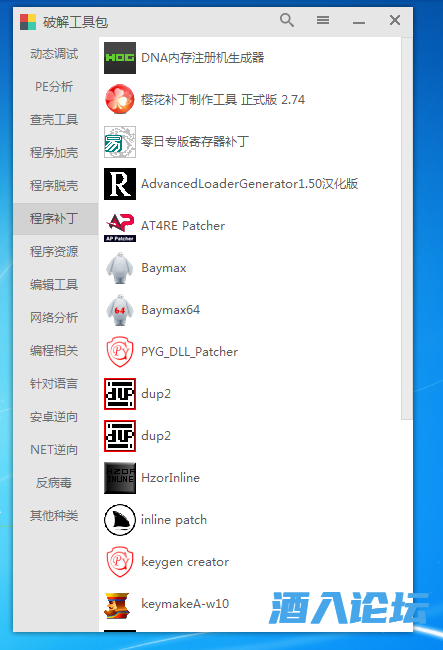Select the PE分析 category

tap(54, 87)
